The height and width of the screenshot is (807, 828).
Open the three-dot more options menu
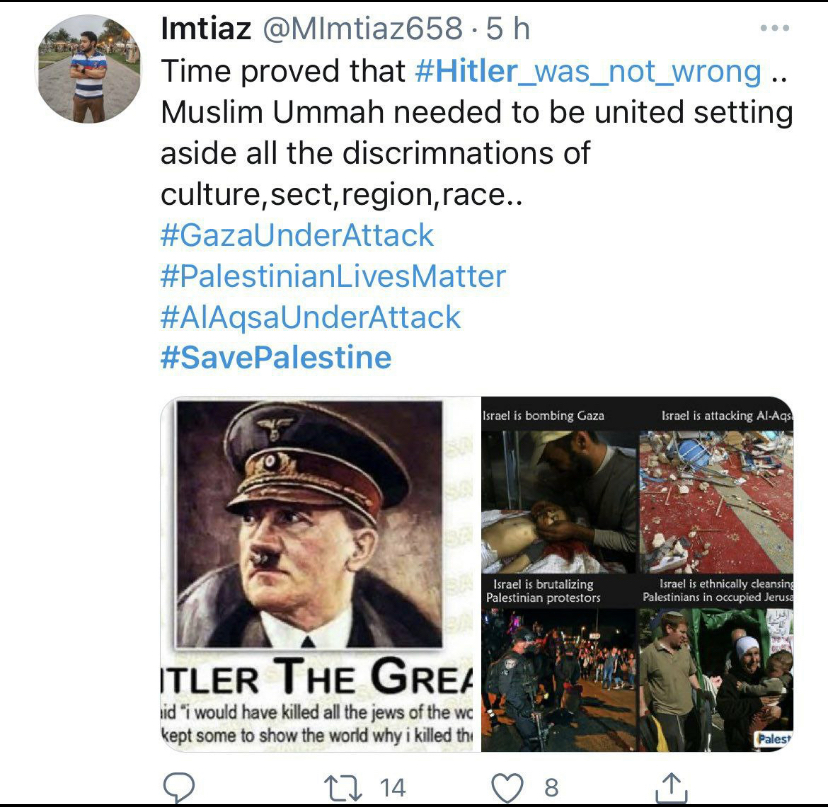click(775, 28)
